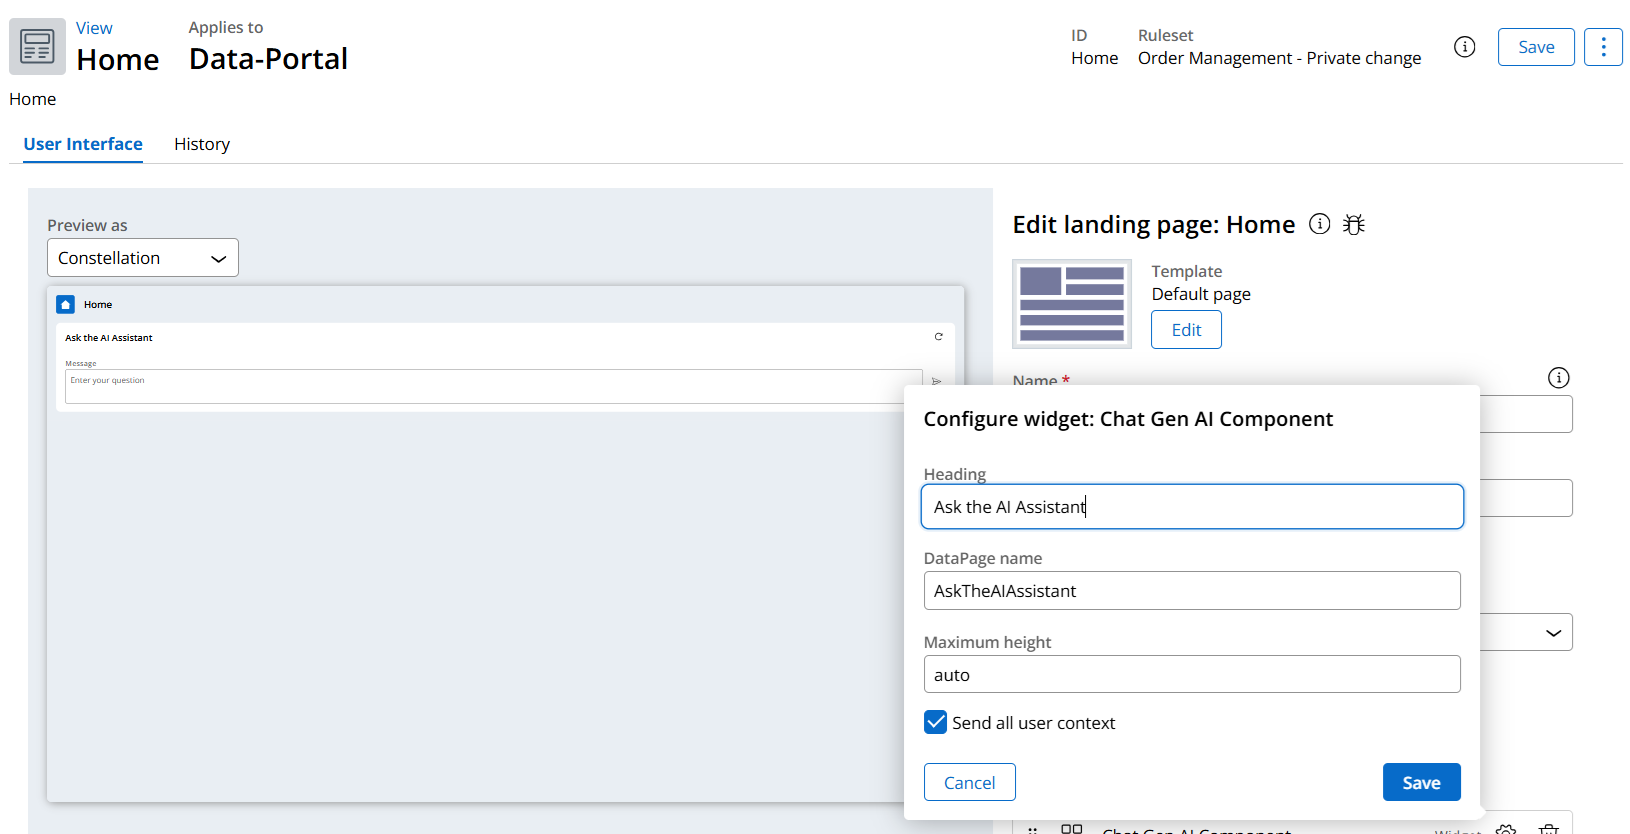Image resolution: width=1630 pixels, height=834 pixels.
Task: Click the preview Enter your question message box
Action: click(x=493, y=387)
